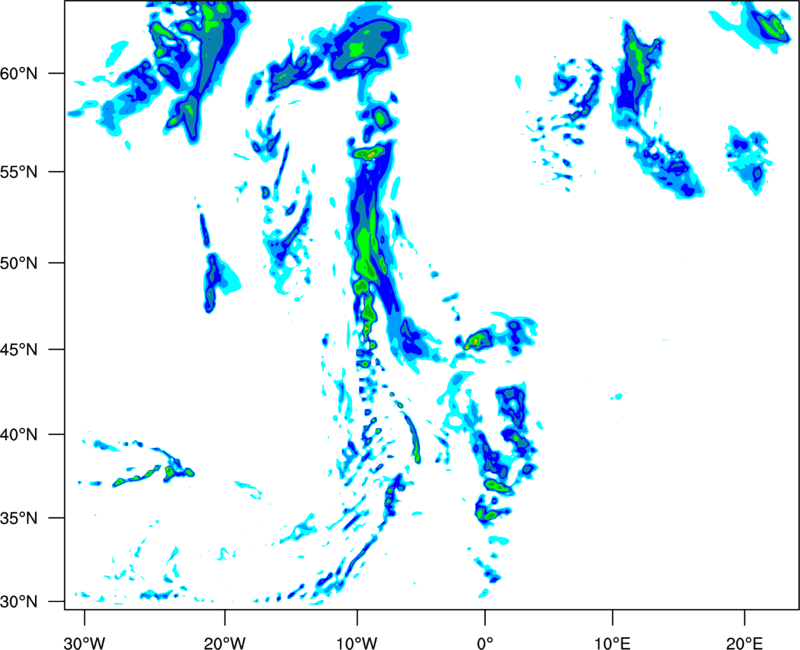
Task: Click the 30°W longitude label
Action: 84,642
